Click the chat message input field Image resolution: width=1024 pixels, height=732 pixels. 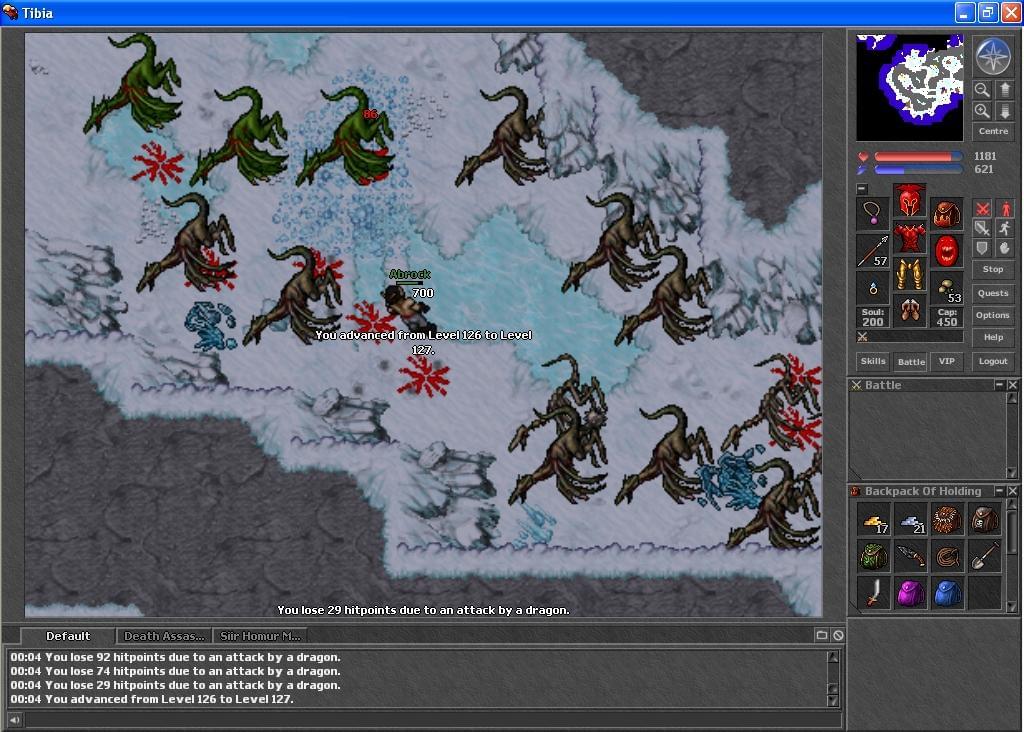tap(432, 720)
